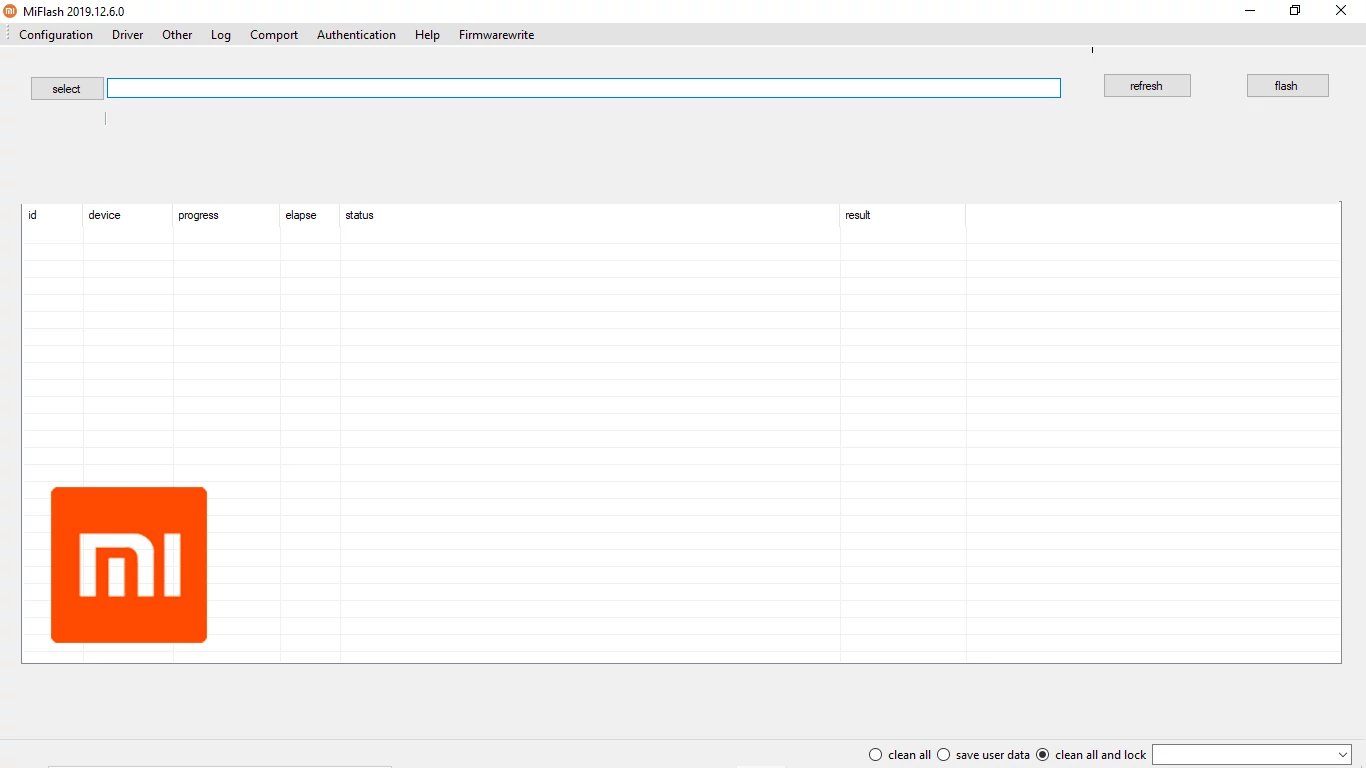The width and height of the screenshot is (1366, 768).
Task: Restore down the MiFlash window
Action: click(x=1295, y=11)
